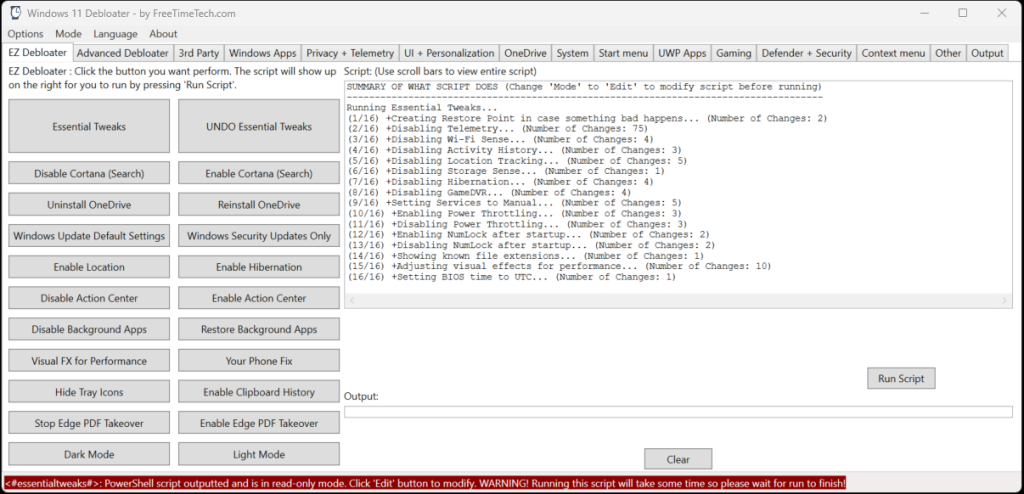Click Enable Location button
This screenshot has height=494, width=1024.
89,267
